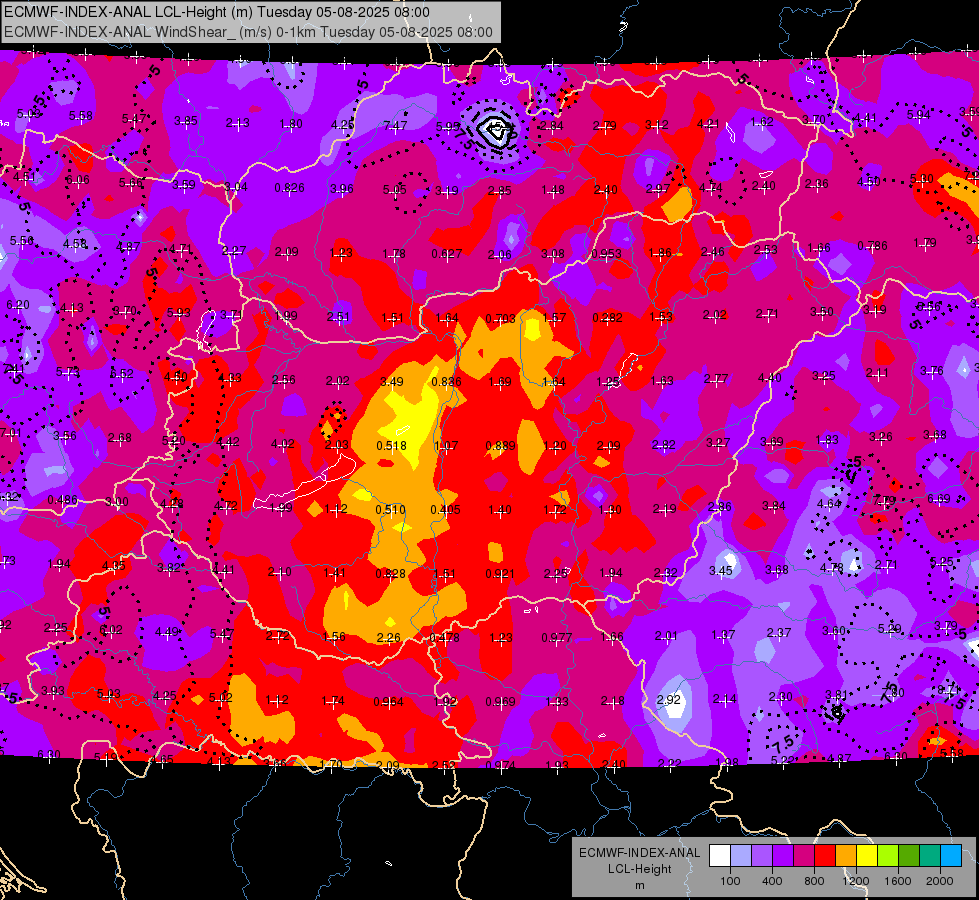Click the value 2.92 on the white patch
979x900 pixels.
669,700
